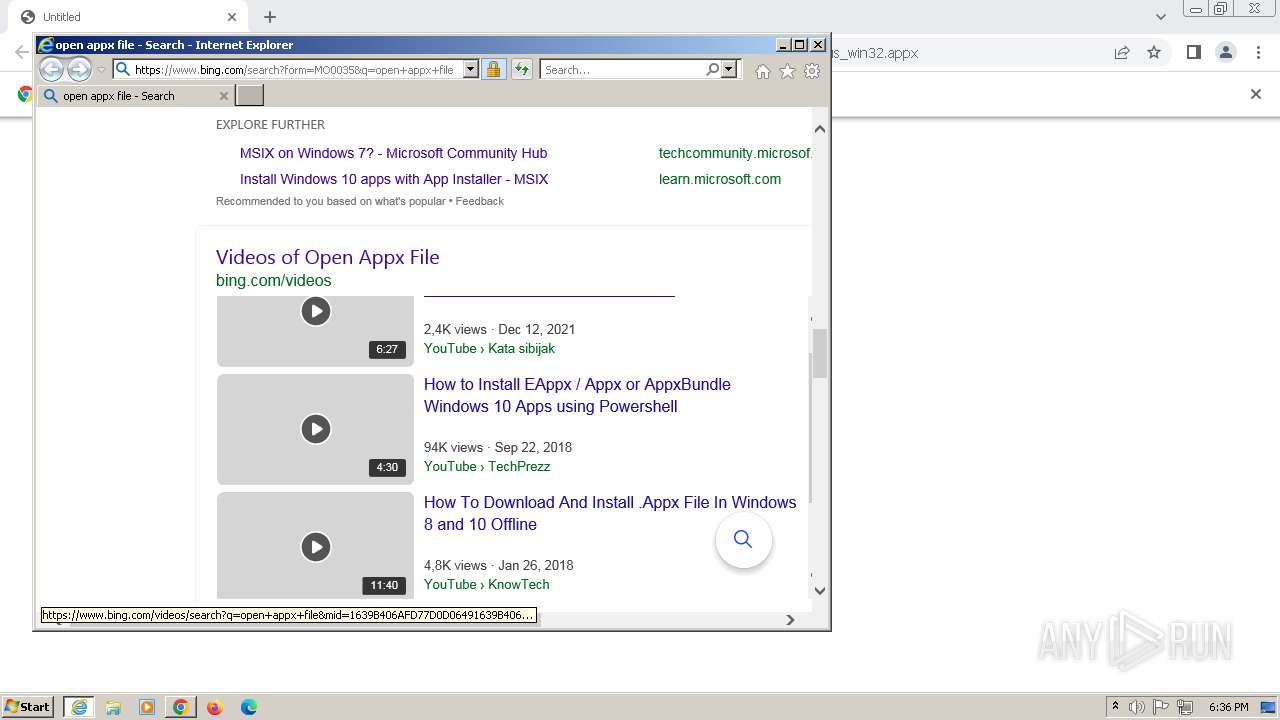
Task: Open Internet Explorer Tools gear
Action: click(x=812, y=71)
